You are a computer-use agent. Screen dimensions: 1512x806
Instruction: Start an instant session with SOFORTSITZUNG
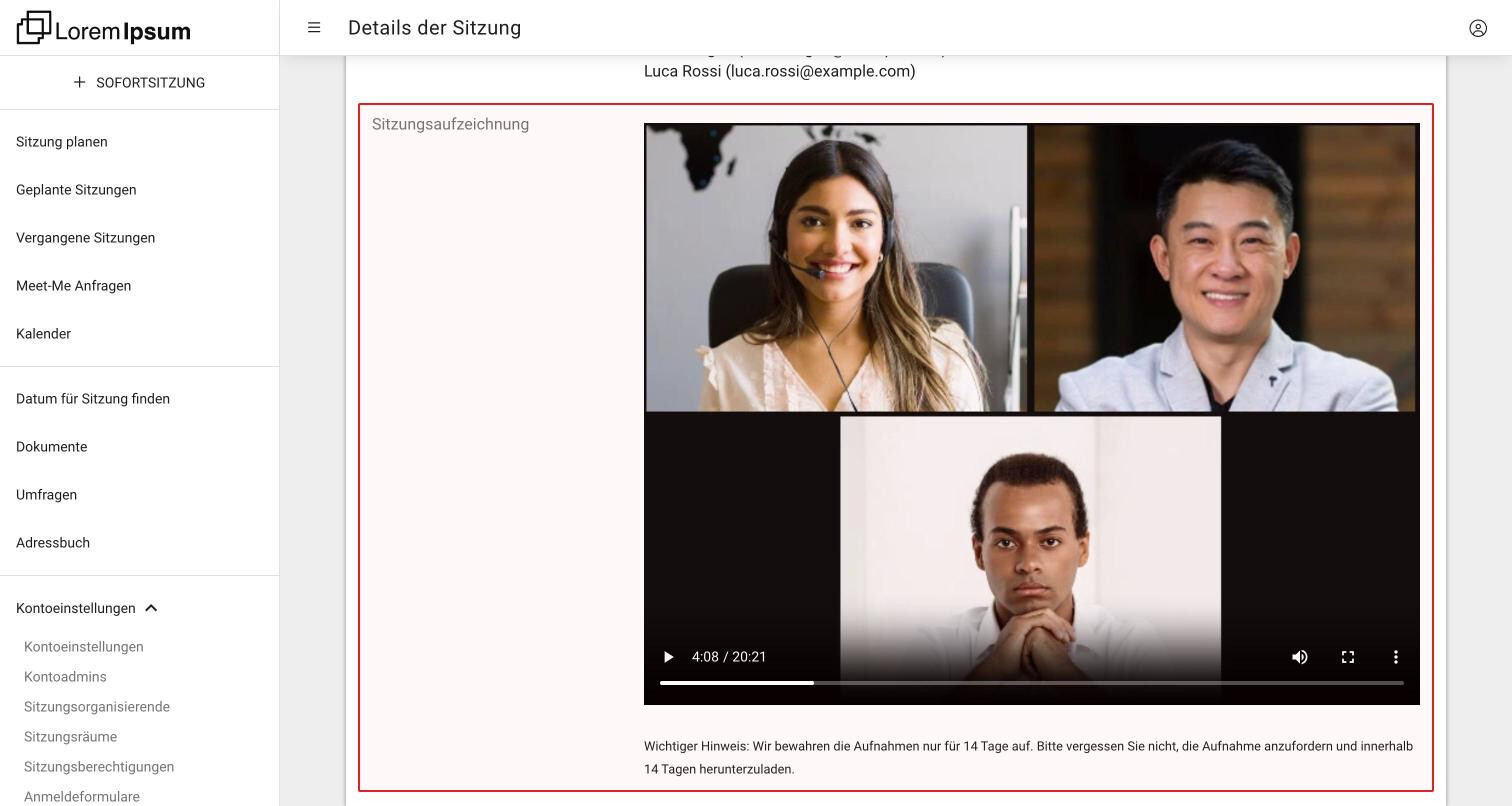coord(139,83)
